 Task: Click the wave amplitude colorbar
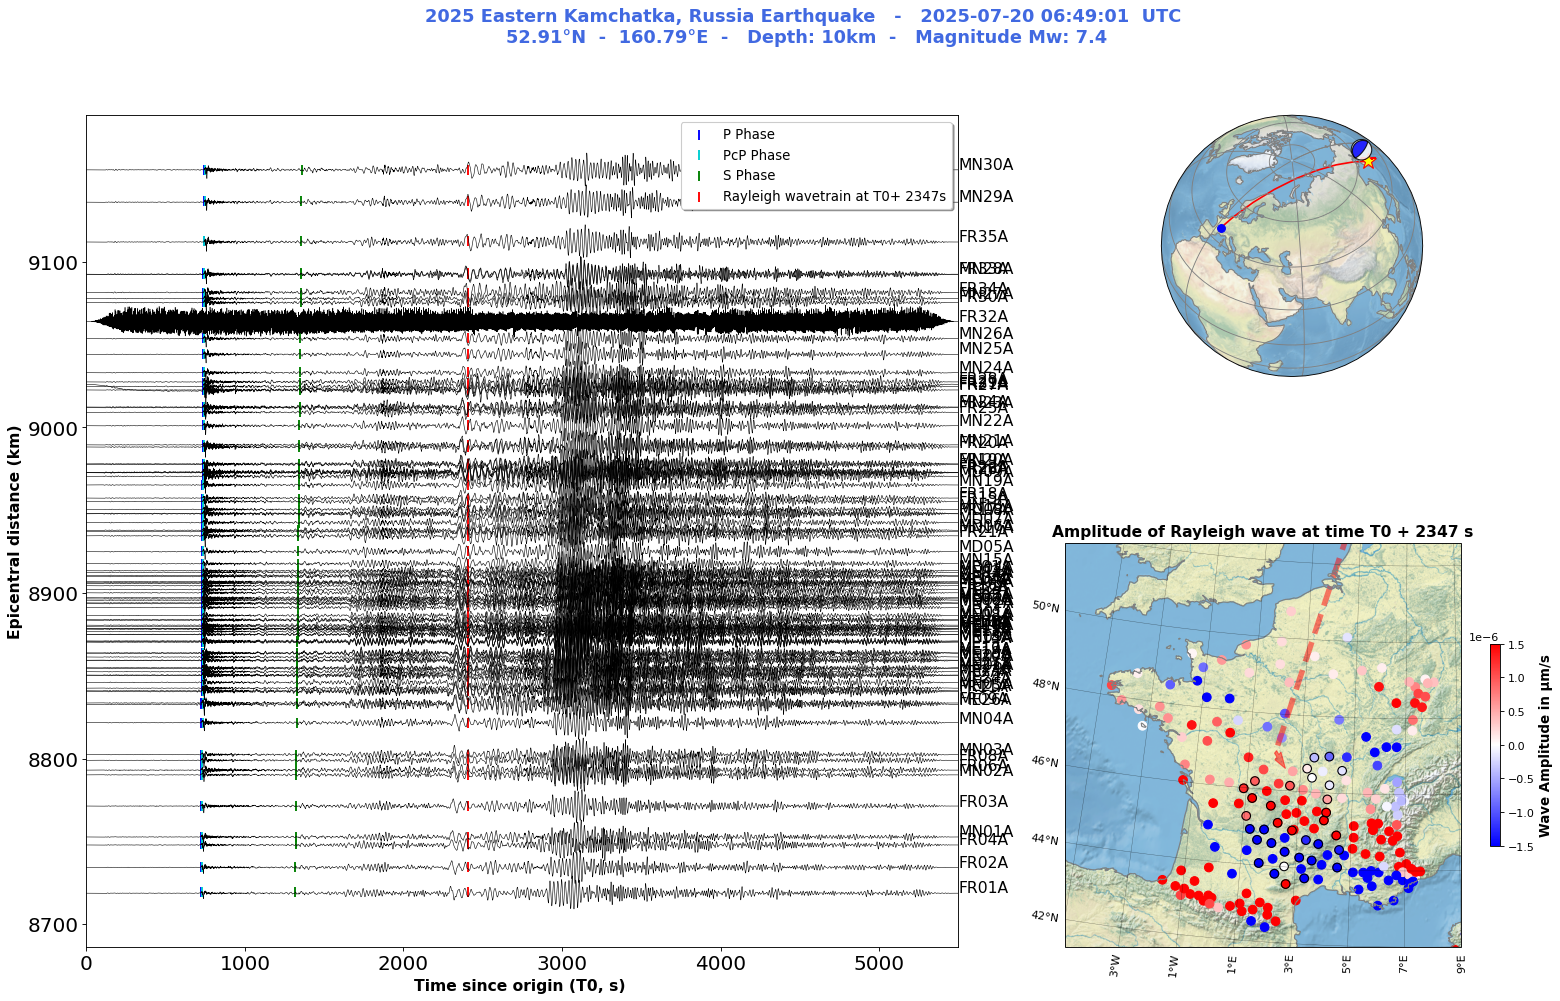(1495, 745)
